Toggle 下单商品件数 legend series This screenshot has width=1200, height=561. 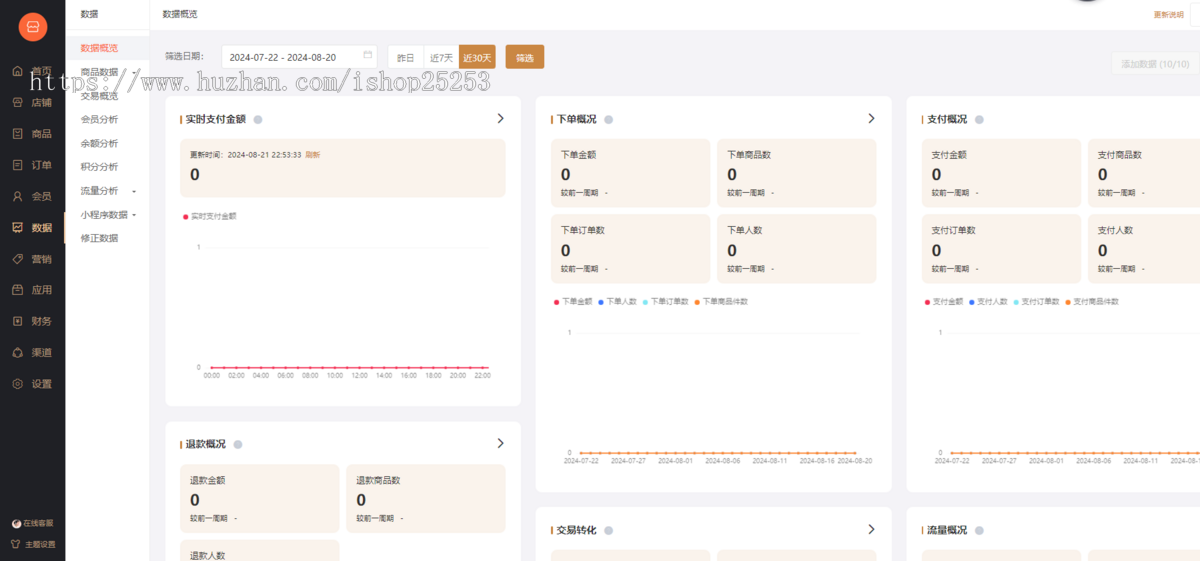[721, 301]
